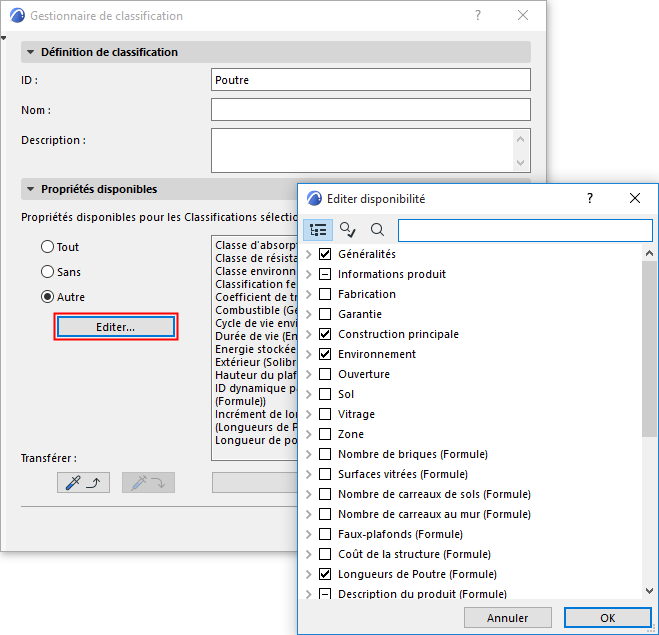The height and width of the screenshot is (635, 659).
Task: Check Nombre de briques (Formule)
Action: tap(325, 454)
